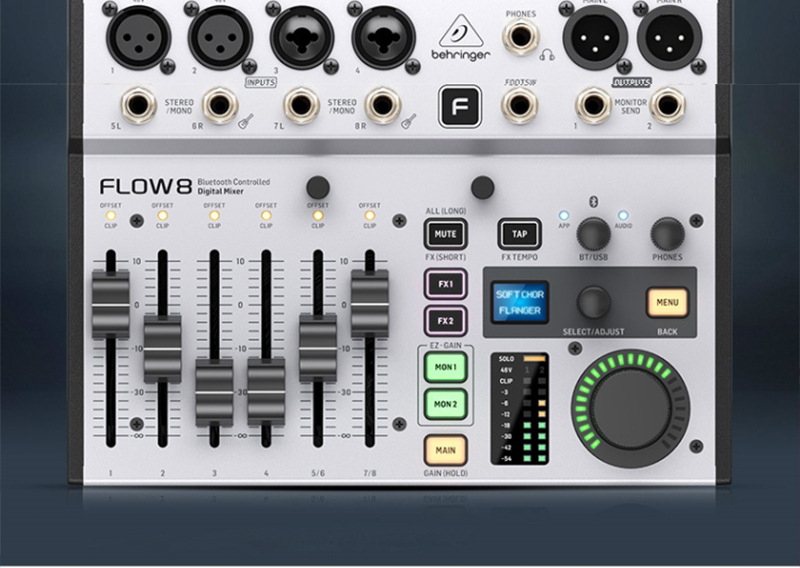The image size is (800, 568).
Task: Click the MAIN L XLR output
Action: click(x=595, y=38)
